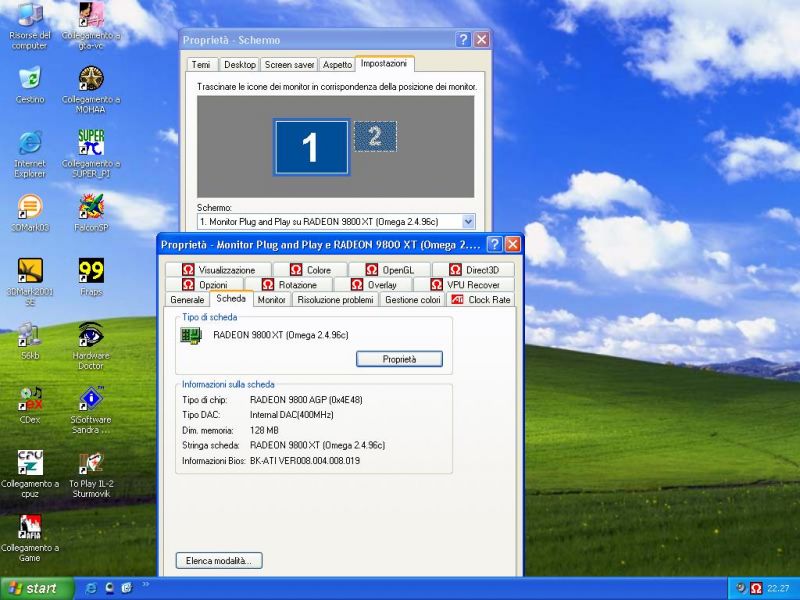Screen dimensions: 800x600
Task: Open the Overlay tab
Action: click(x=373, y=285)
